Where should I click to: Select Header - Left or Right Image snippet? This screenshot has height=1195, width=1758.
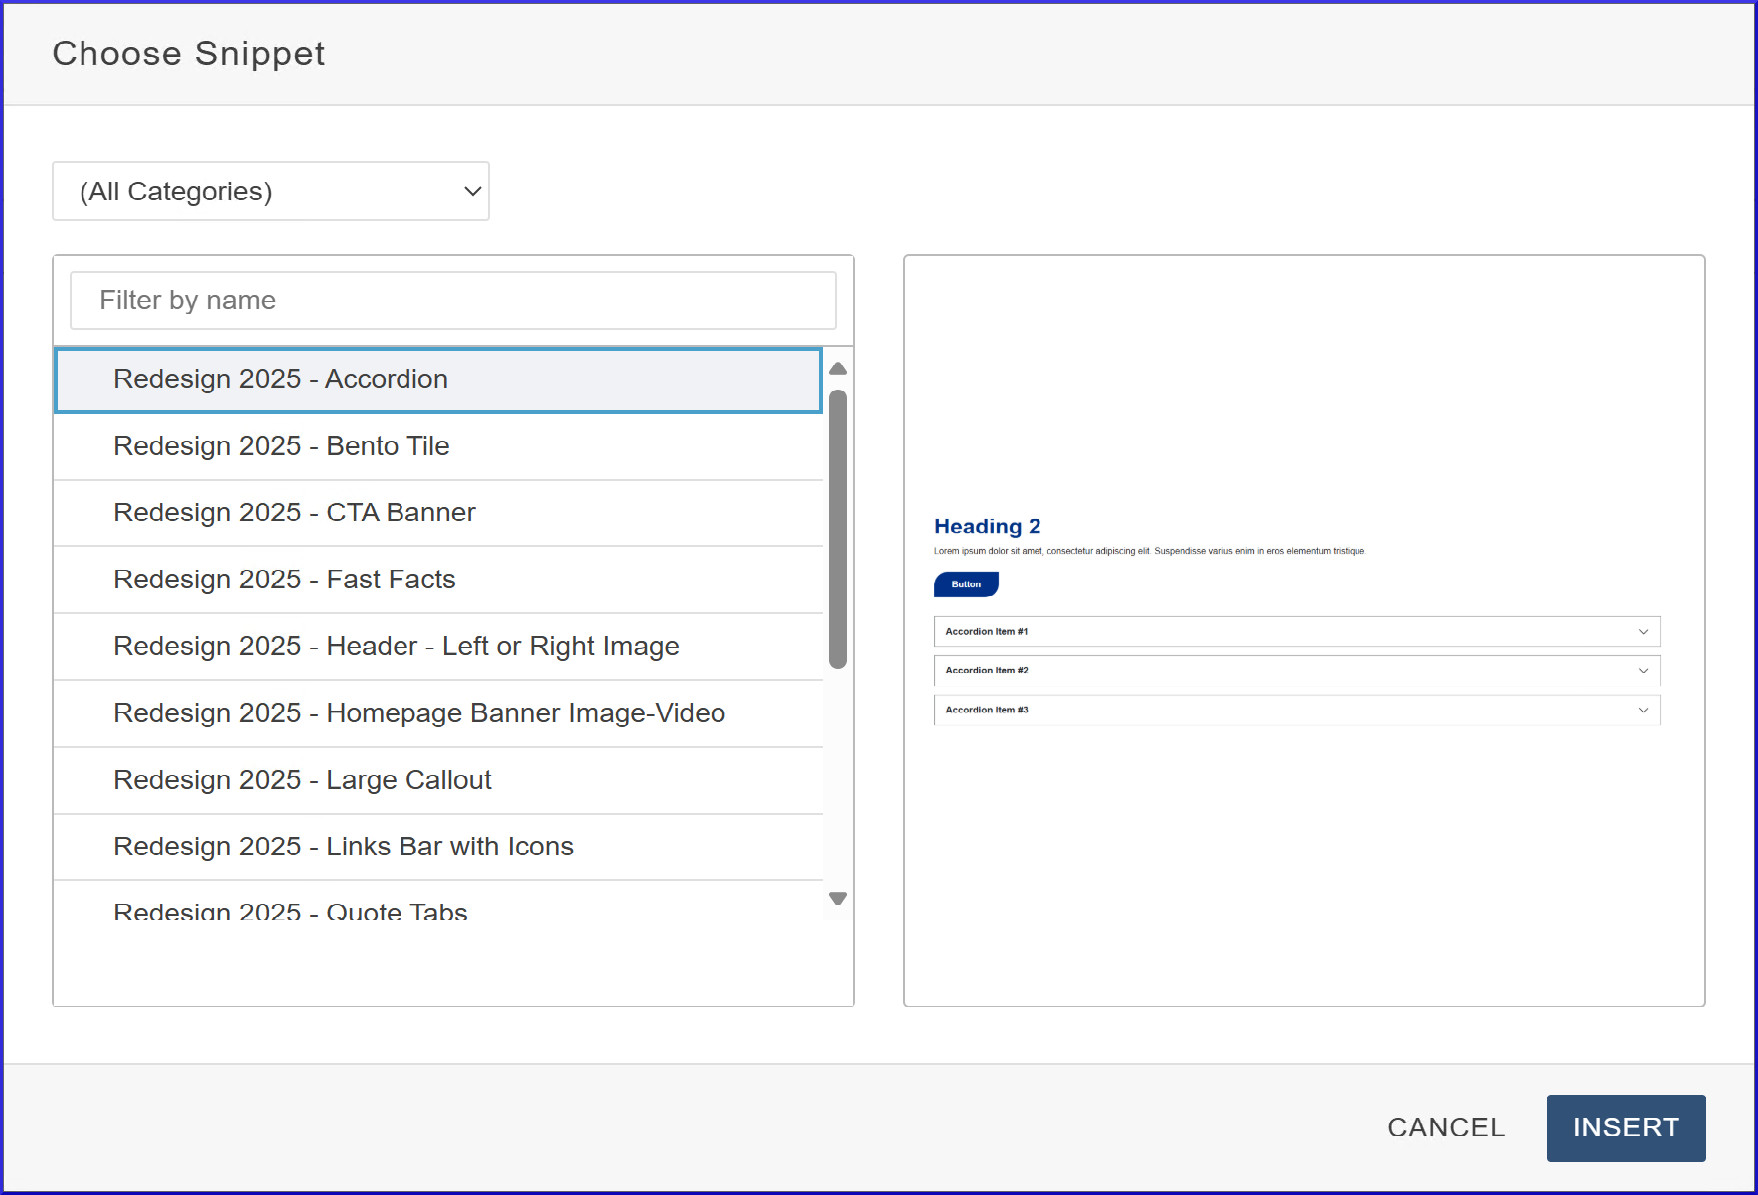coord(438,647)
